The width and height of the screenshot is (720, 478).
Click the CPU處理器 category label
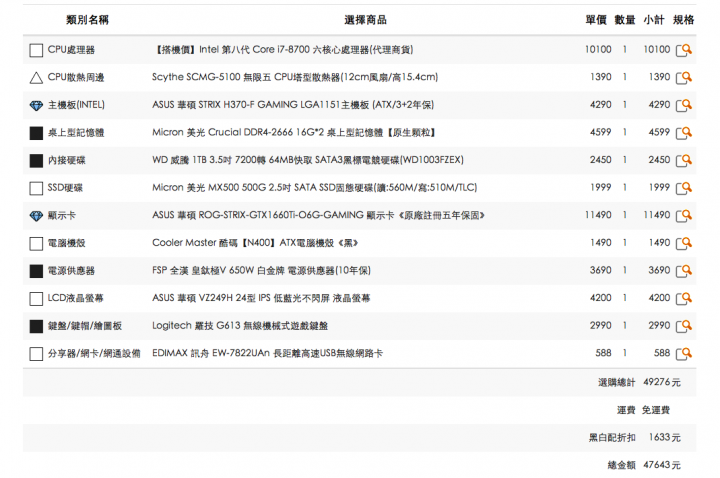pyautogui.click(x=71, y=50)
